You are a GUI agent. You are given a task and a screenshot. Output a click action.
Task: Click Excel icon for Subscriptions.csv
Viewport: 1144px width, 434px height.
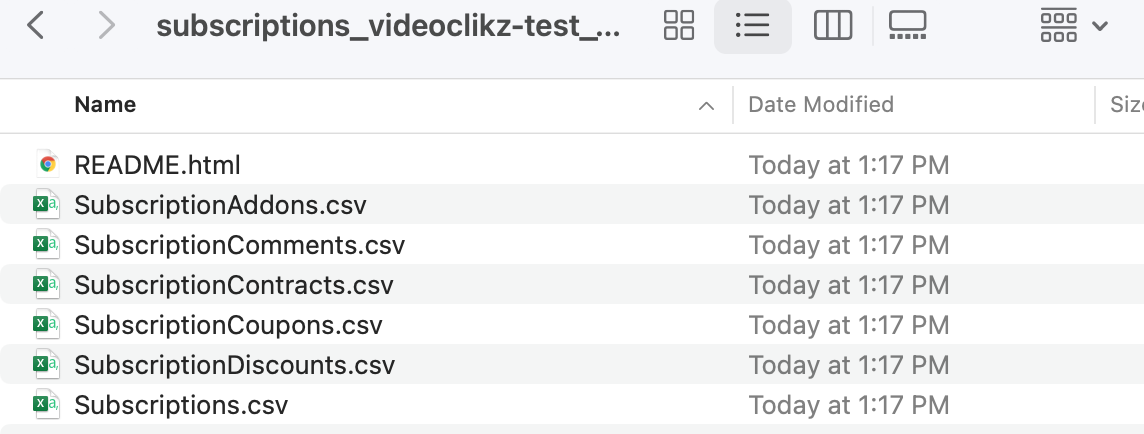coord(47,404)
